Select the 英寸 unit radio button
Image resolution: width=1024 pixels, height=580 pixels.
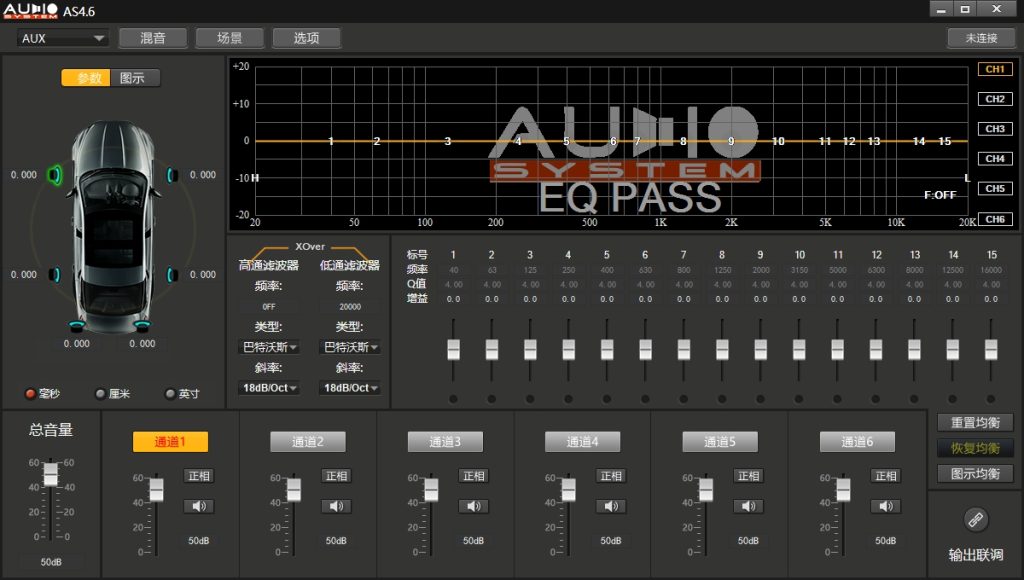tap(170, 393)
